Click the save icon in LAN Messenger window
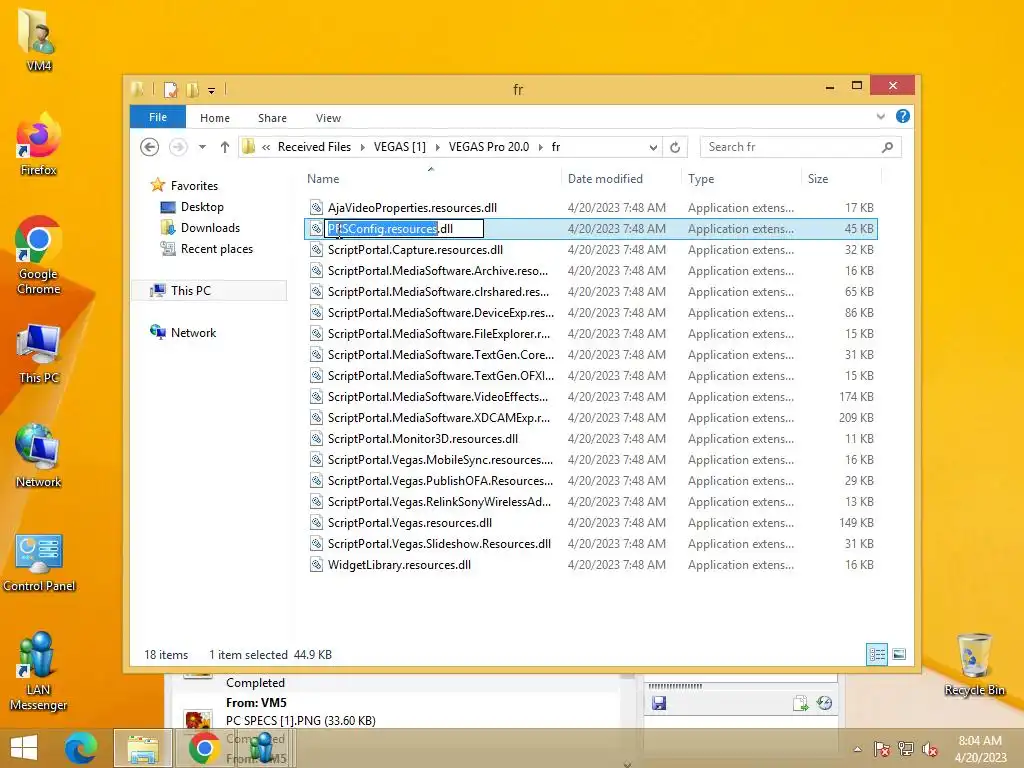The image size is (1024, 768). (659, 703)
